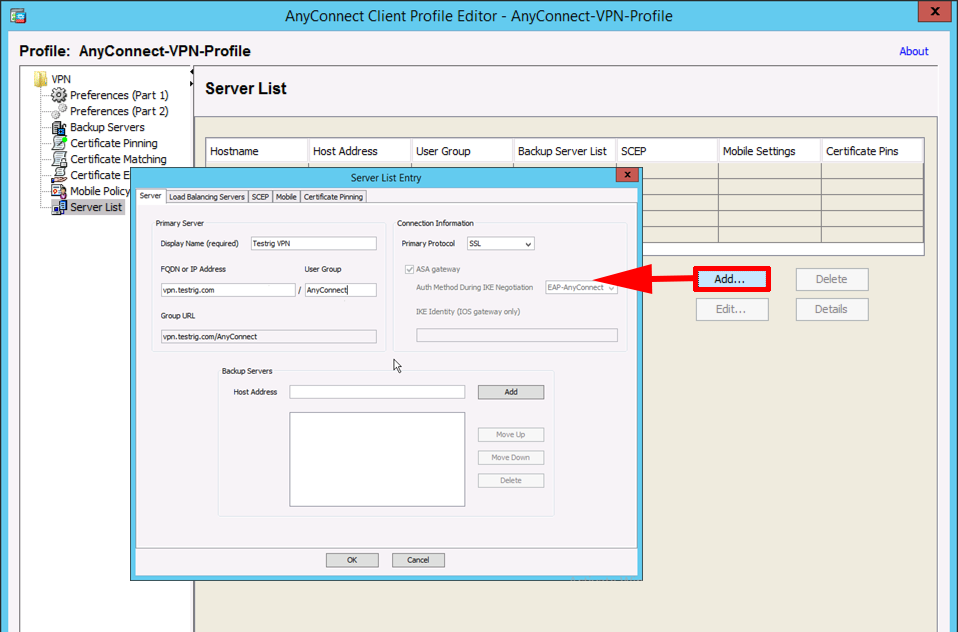The image size is (958, 632).
Task: Click the Edit... button in Server List
Action: click(732, 309)
